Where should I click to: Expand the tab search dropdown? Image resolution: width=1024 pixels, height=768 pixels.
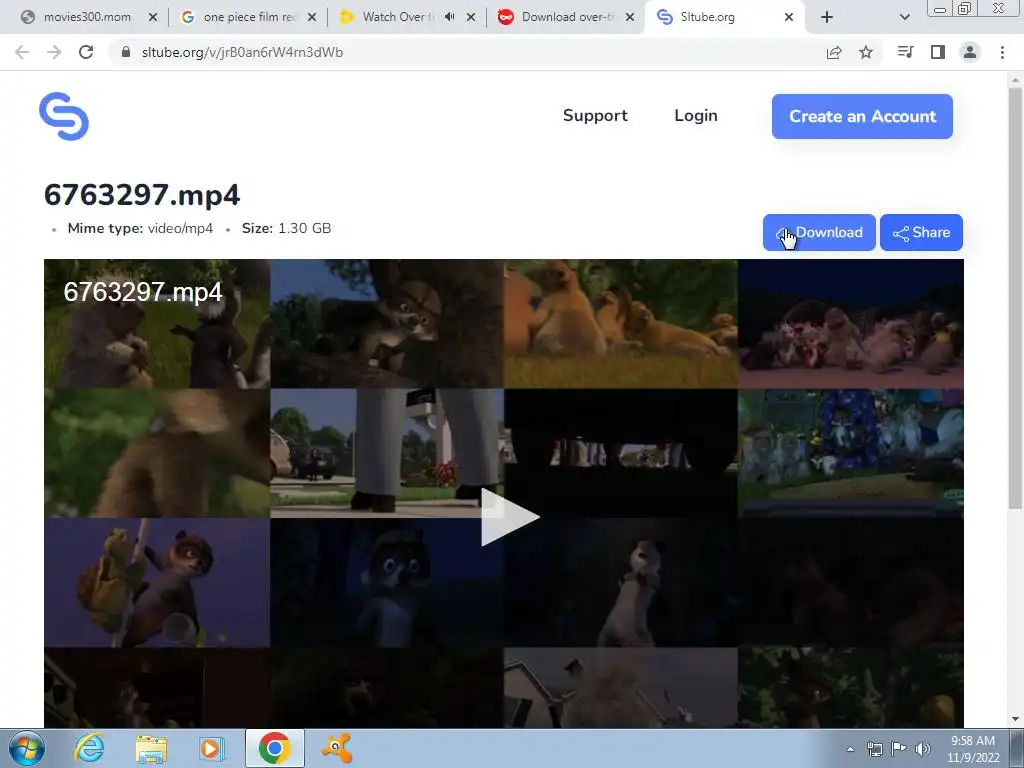point(904,17)
